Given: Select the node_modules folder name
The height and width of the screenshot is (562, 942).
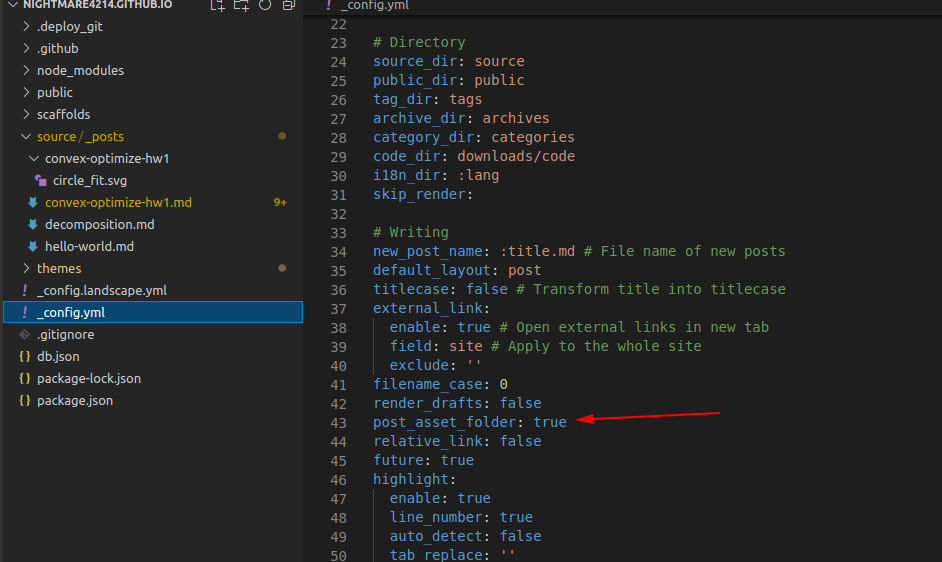Looking at the screenshot, I should coord(81,70).
